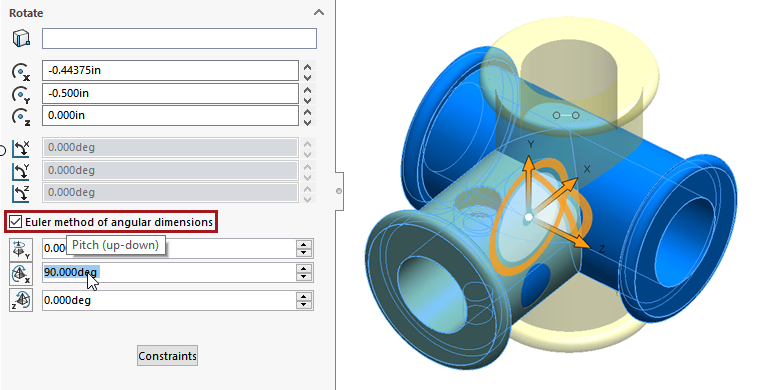The height and width of the screenshot is (390, 764).
Task: Decrement the 90.000deg pitch spinner
Action: point(304,277)
